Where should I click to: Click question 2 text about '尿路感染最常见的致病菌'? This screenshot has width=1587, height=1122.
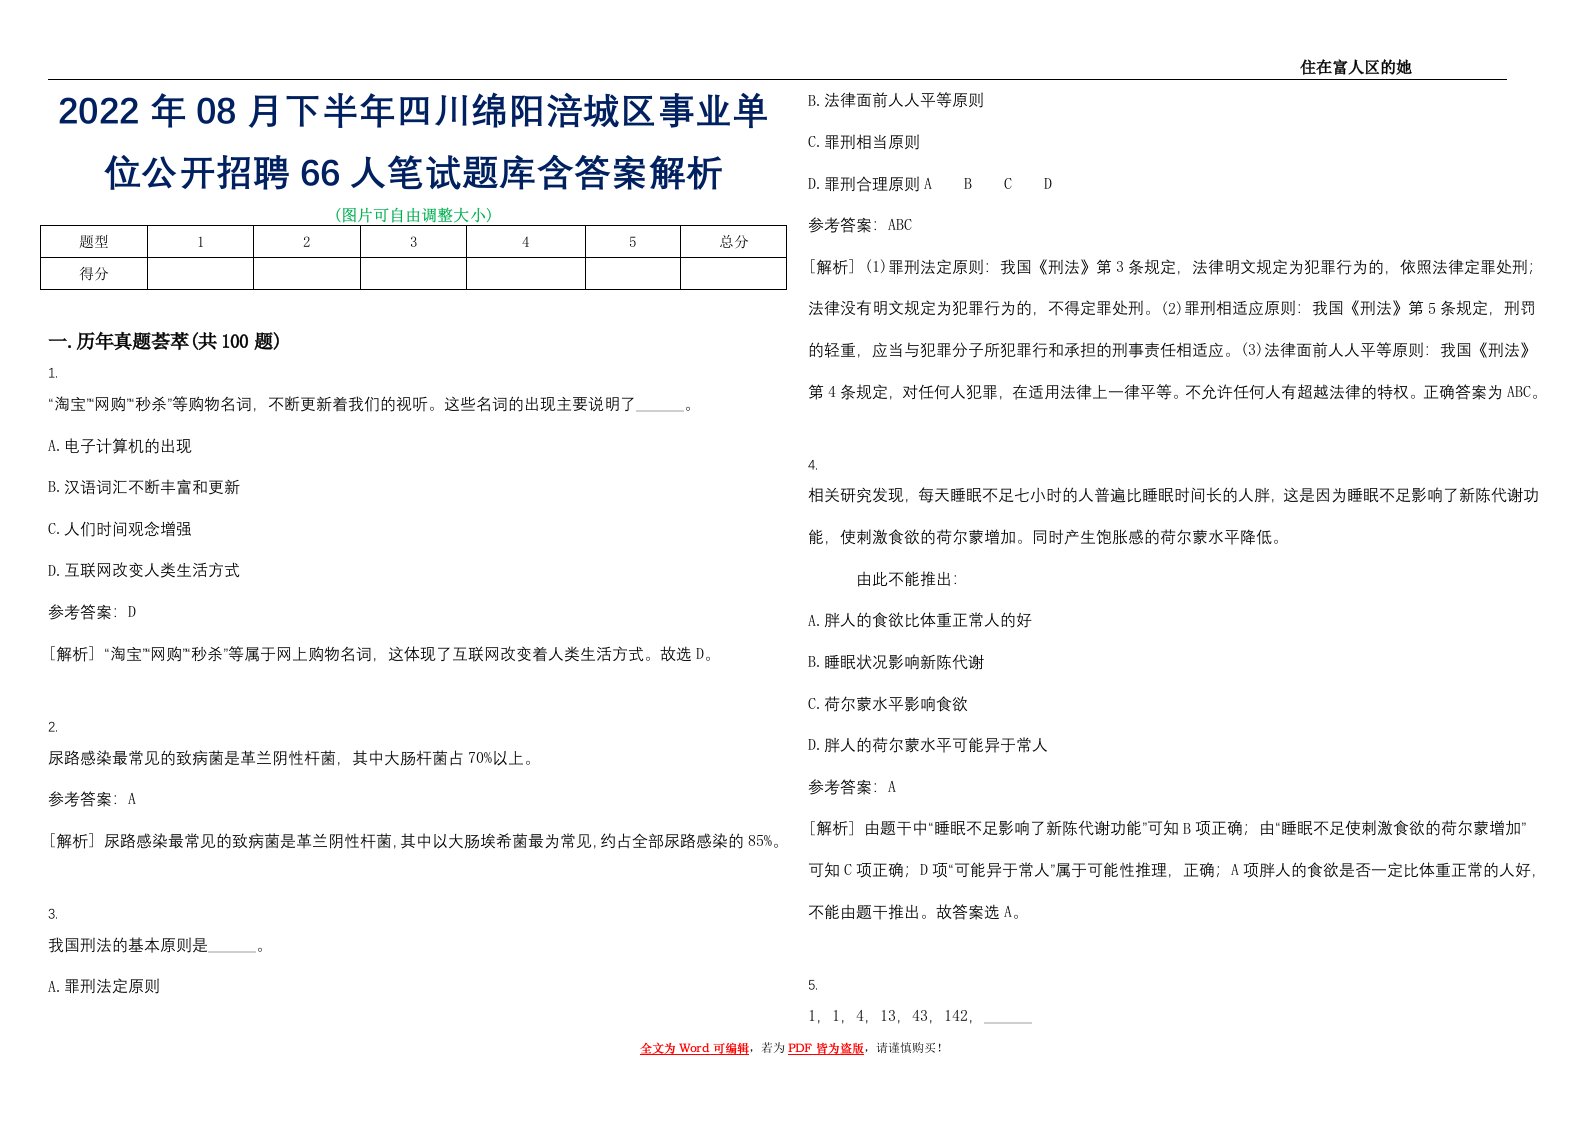pyautogui.click(x=291, y=758)
